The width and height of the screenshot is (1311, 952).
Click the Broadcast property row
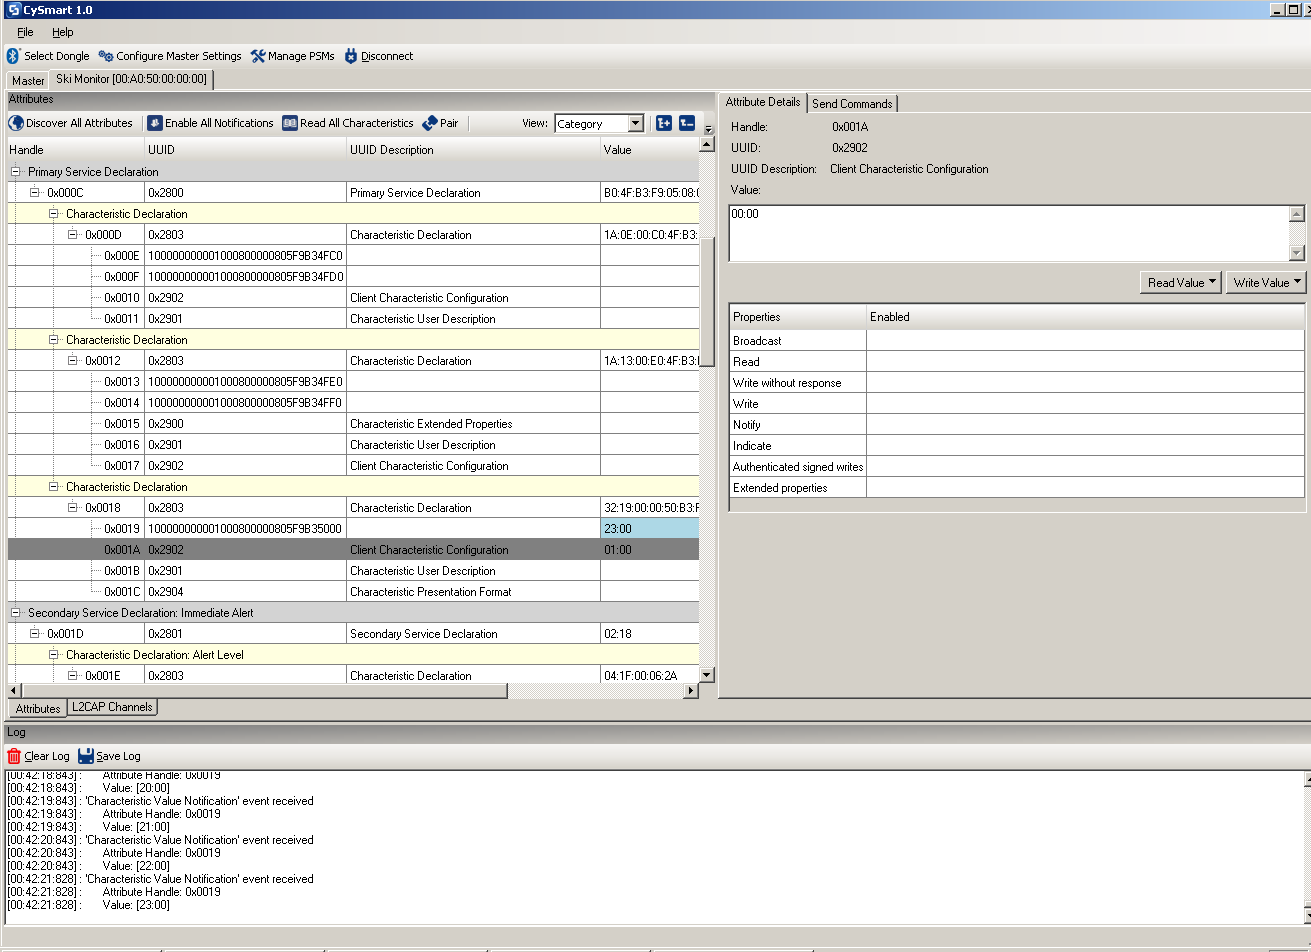click(x=1017, y=341)
